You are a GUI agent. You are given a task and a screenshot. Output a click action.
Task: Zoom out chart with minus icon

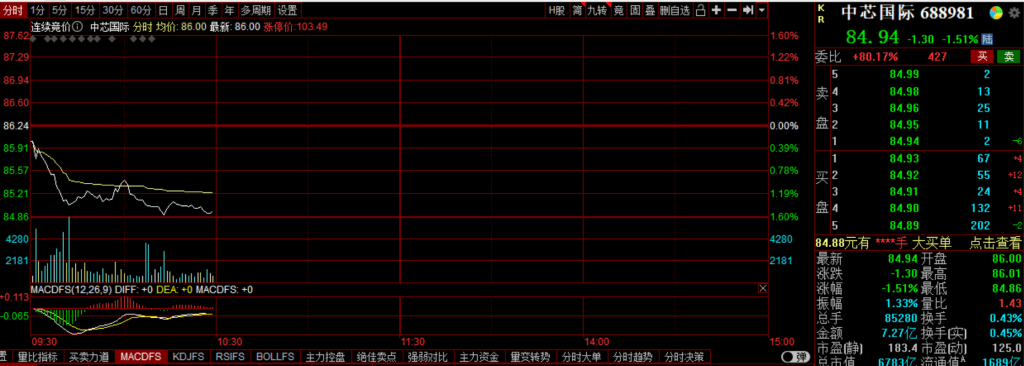click(731, 10)
